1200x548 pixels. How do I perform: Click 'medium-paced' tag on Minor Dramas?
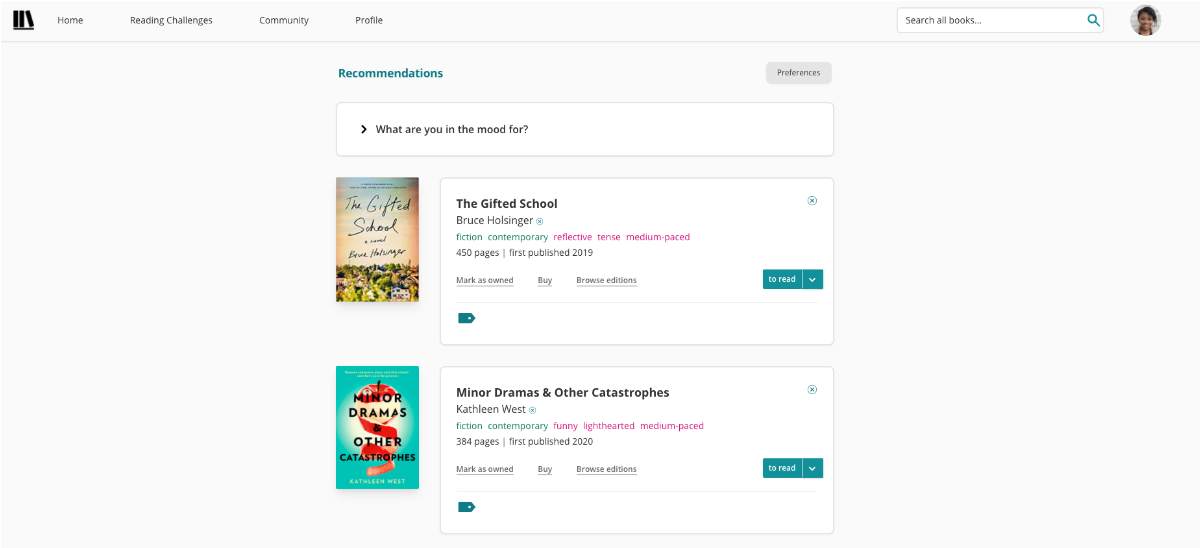coord(672,426)
